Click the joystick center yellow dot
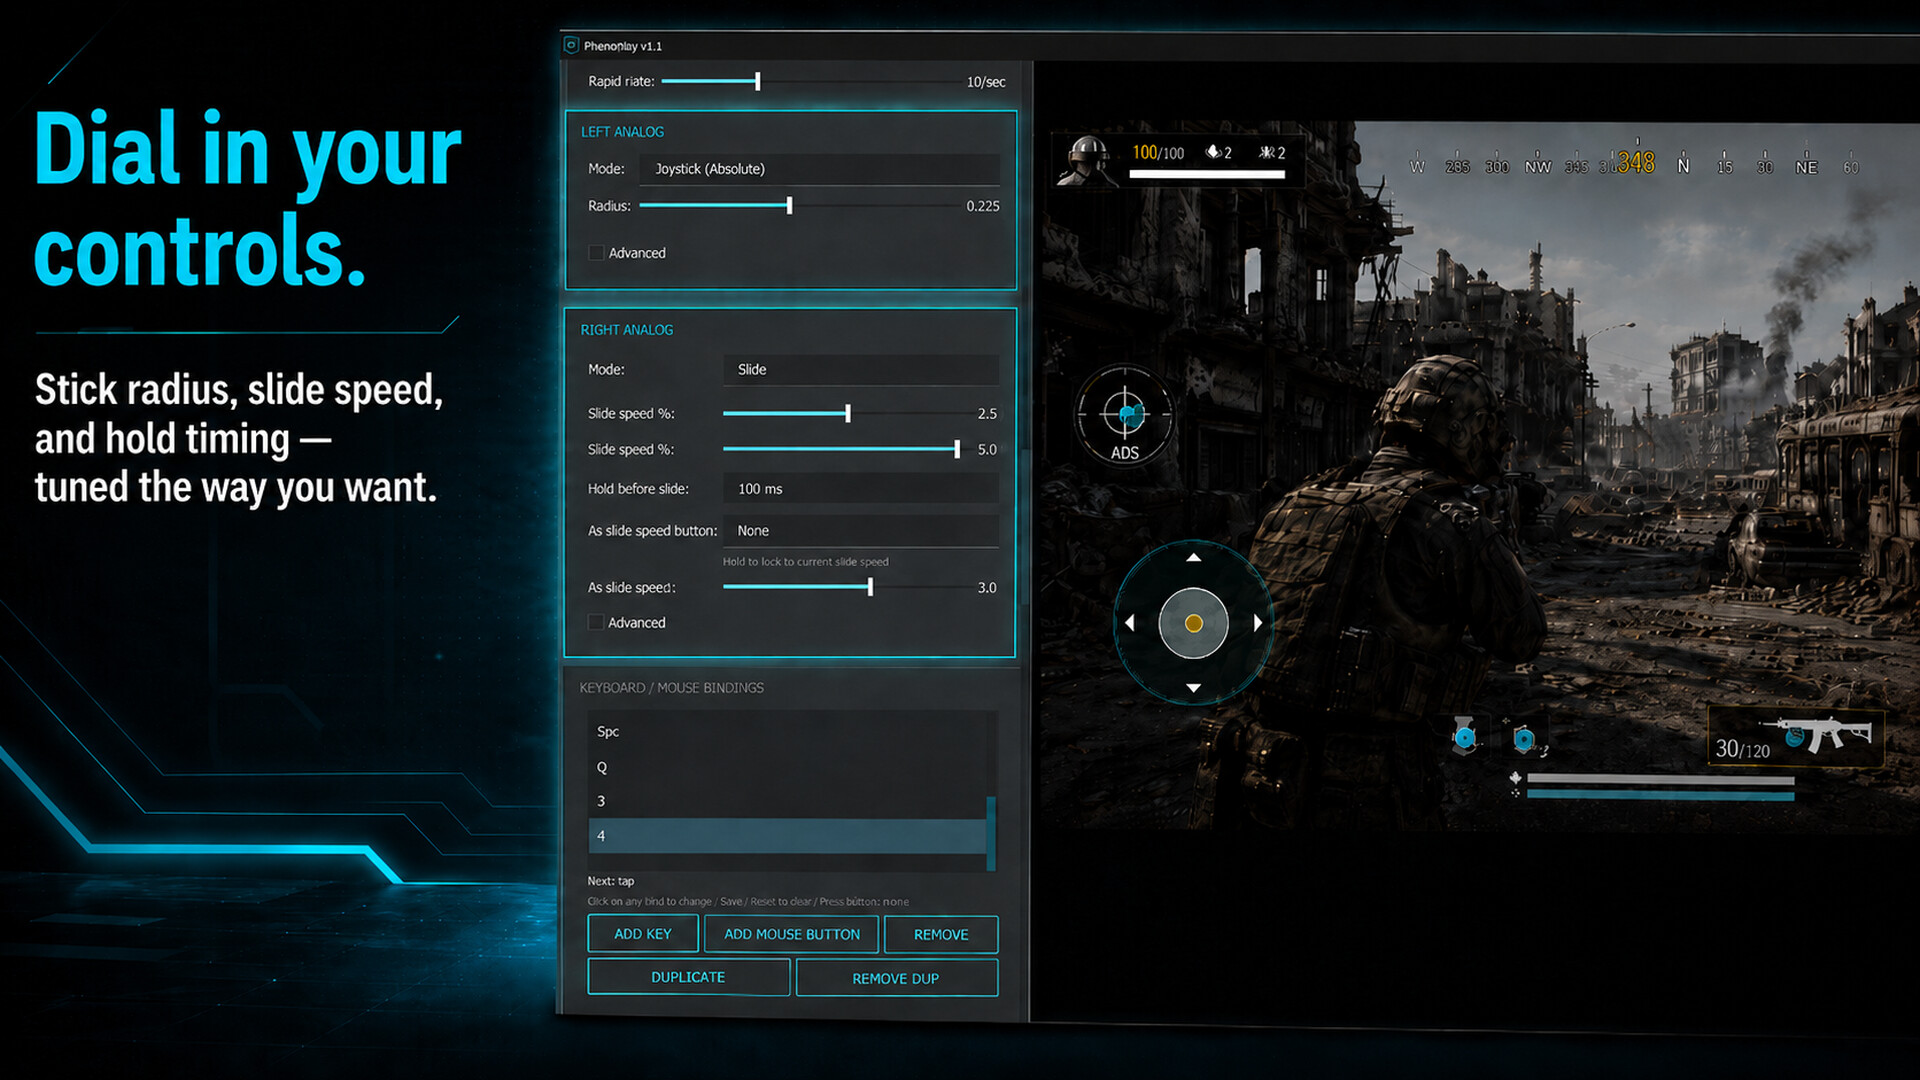Viewport: 1920px width, 1080px height. [x=1194, y=623]
